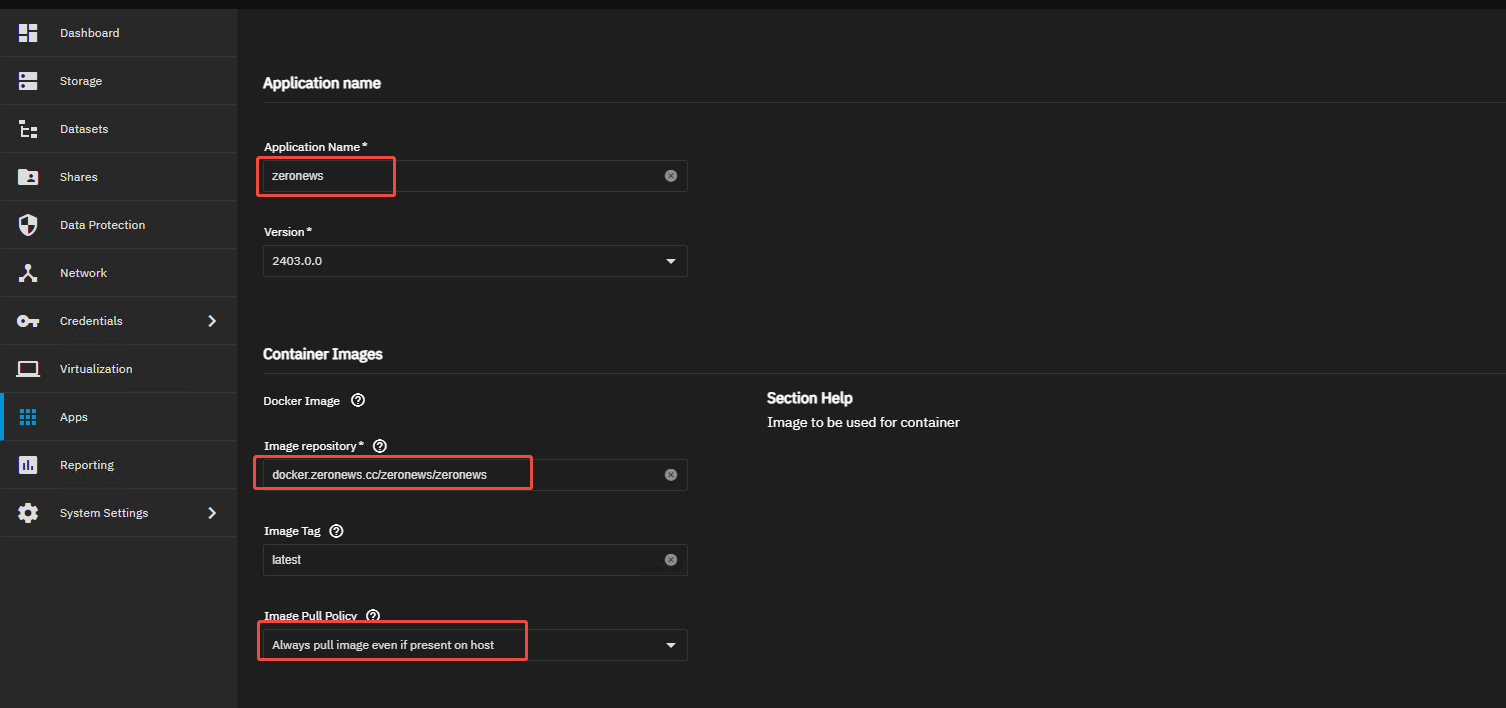Open help tooltip next to Image repository

coord(379,446)
